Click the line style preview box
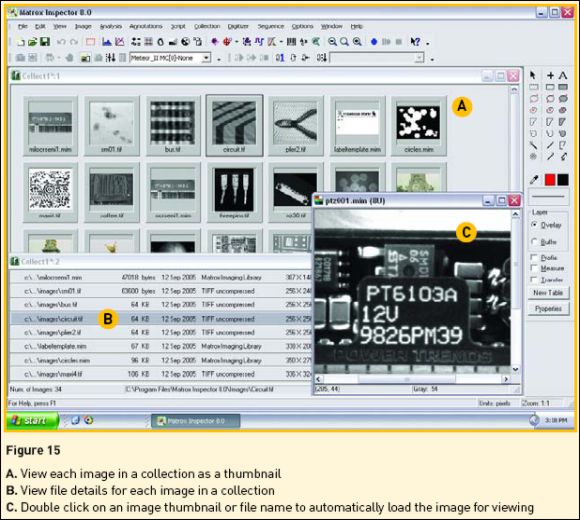The image size is (580, 520). (548, 196)
